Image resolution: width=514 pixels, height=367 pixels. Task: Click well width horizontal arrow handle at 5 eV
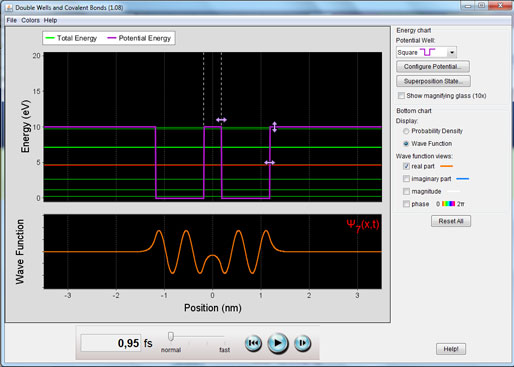click(x=269, y=163)
